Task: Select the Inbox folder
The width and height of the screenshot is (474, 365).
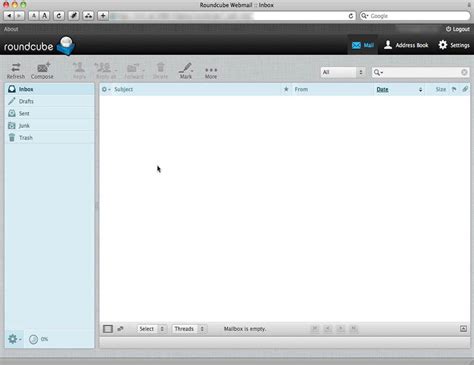Action: point(50,89)
